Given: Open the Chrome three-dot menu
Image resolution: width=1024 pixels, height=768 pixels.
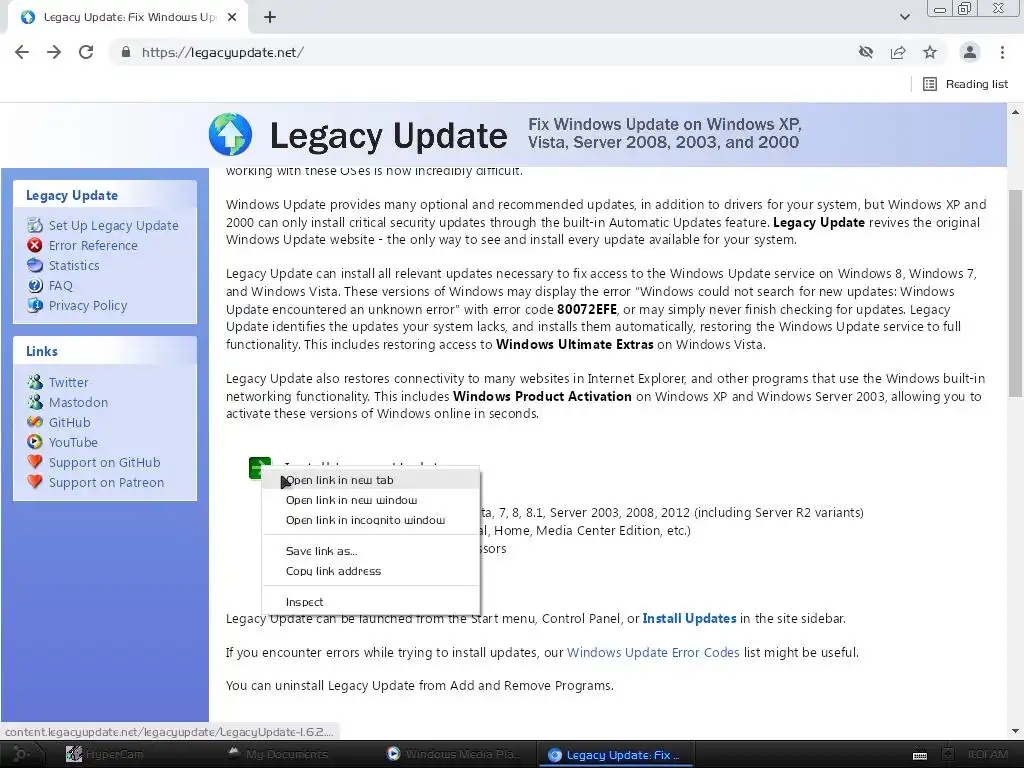Looking at the screenshot, I should tap(1002, 52).
